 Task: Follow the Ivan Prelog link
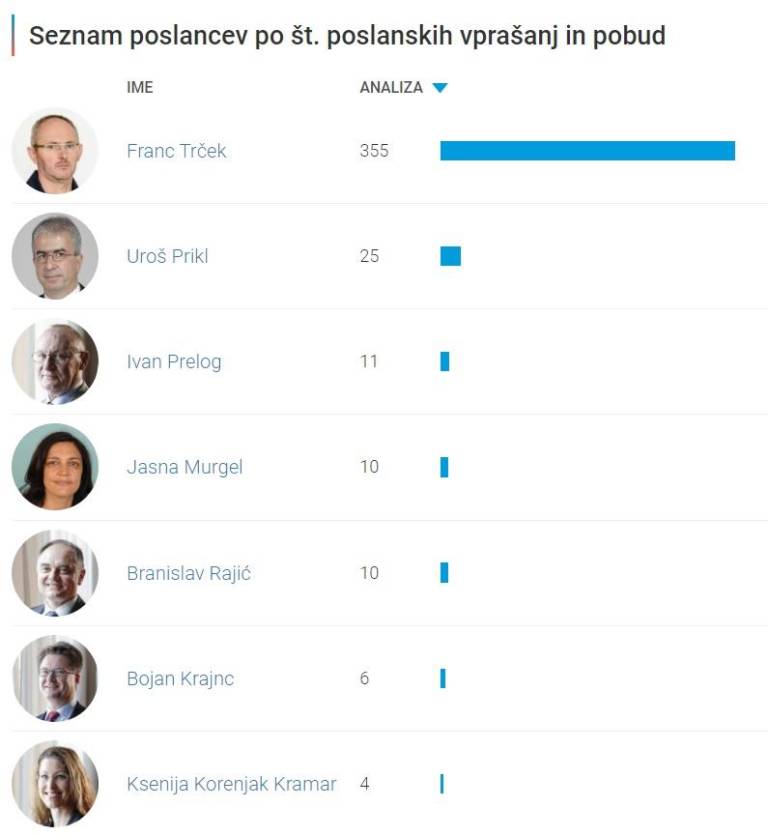(x=173, y=362)
